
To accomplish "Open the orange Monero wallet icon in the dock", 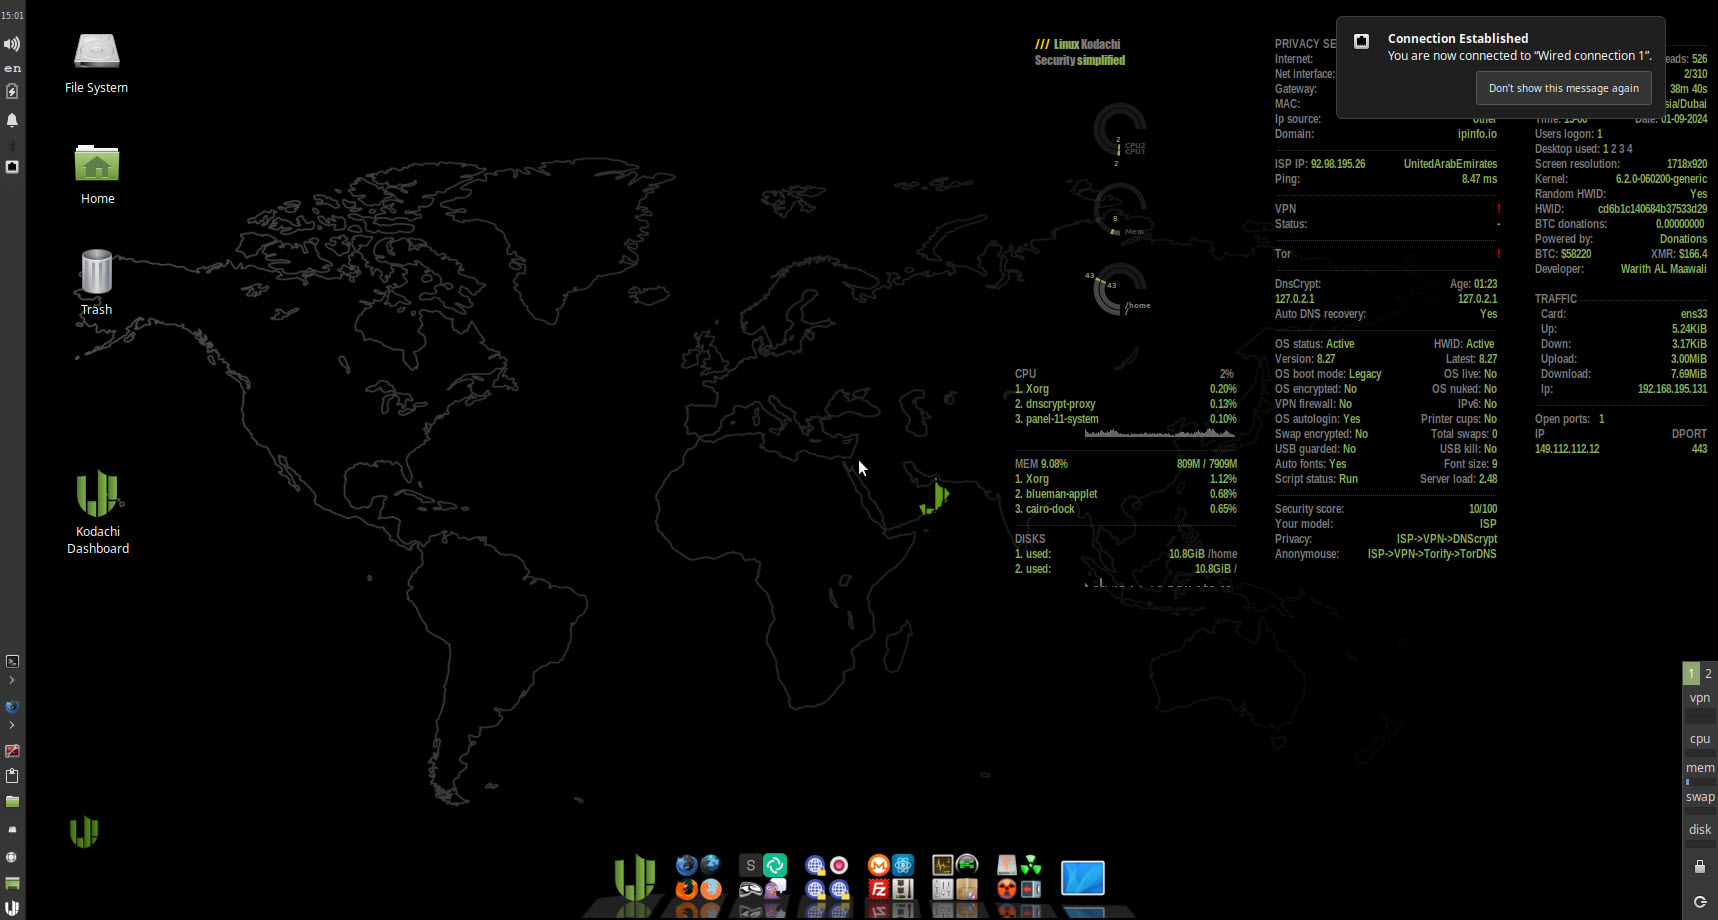I will coord(878,864).
